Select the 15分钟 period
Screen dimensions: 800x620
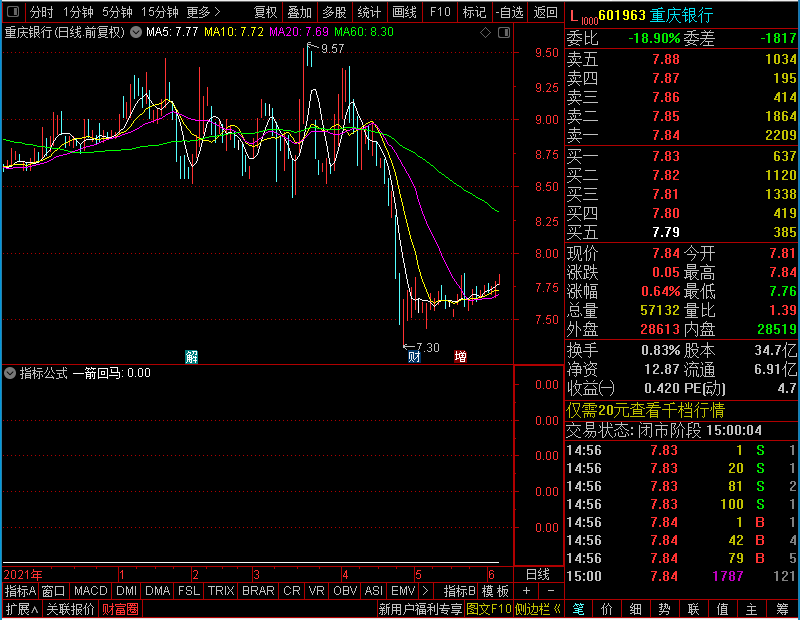pos(159,12)
